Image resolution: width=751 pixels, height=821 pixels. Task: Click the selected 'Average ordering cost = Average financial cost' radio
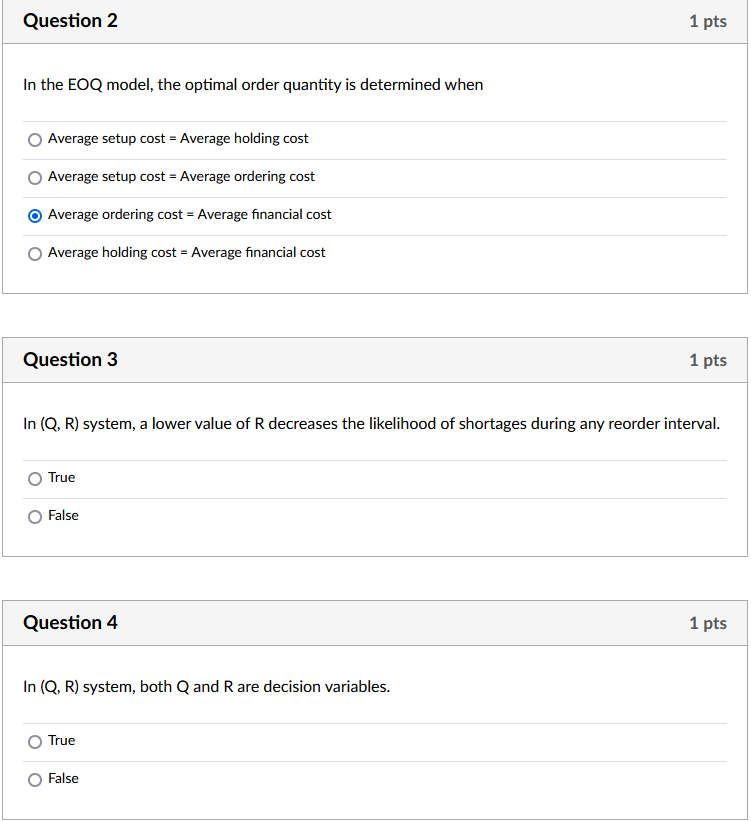pos(35,216)
